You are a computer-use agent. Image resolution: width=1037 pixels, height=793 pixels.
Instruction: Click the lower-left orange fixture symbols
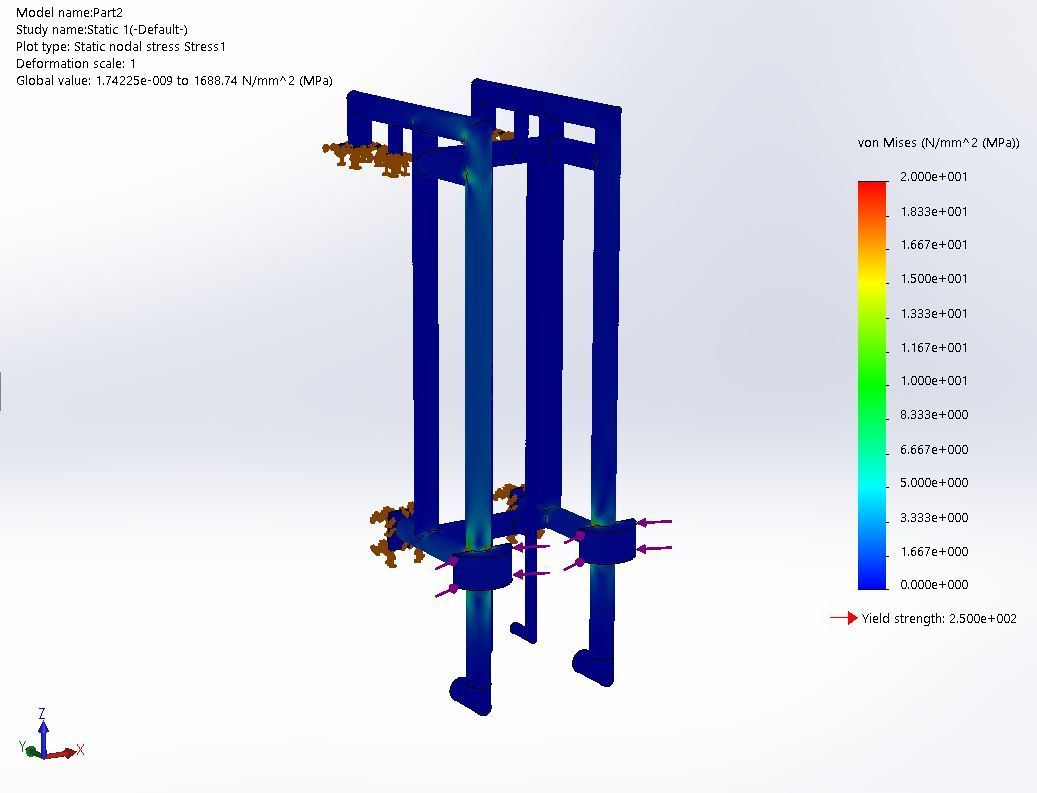(x=393, y=534)
